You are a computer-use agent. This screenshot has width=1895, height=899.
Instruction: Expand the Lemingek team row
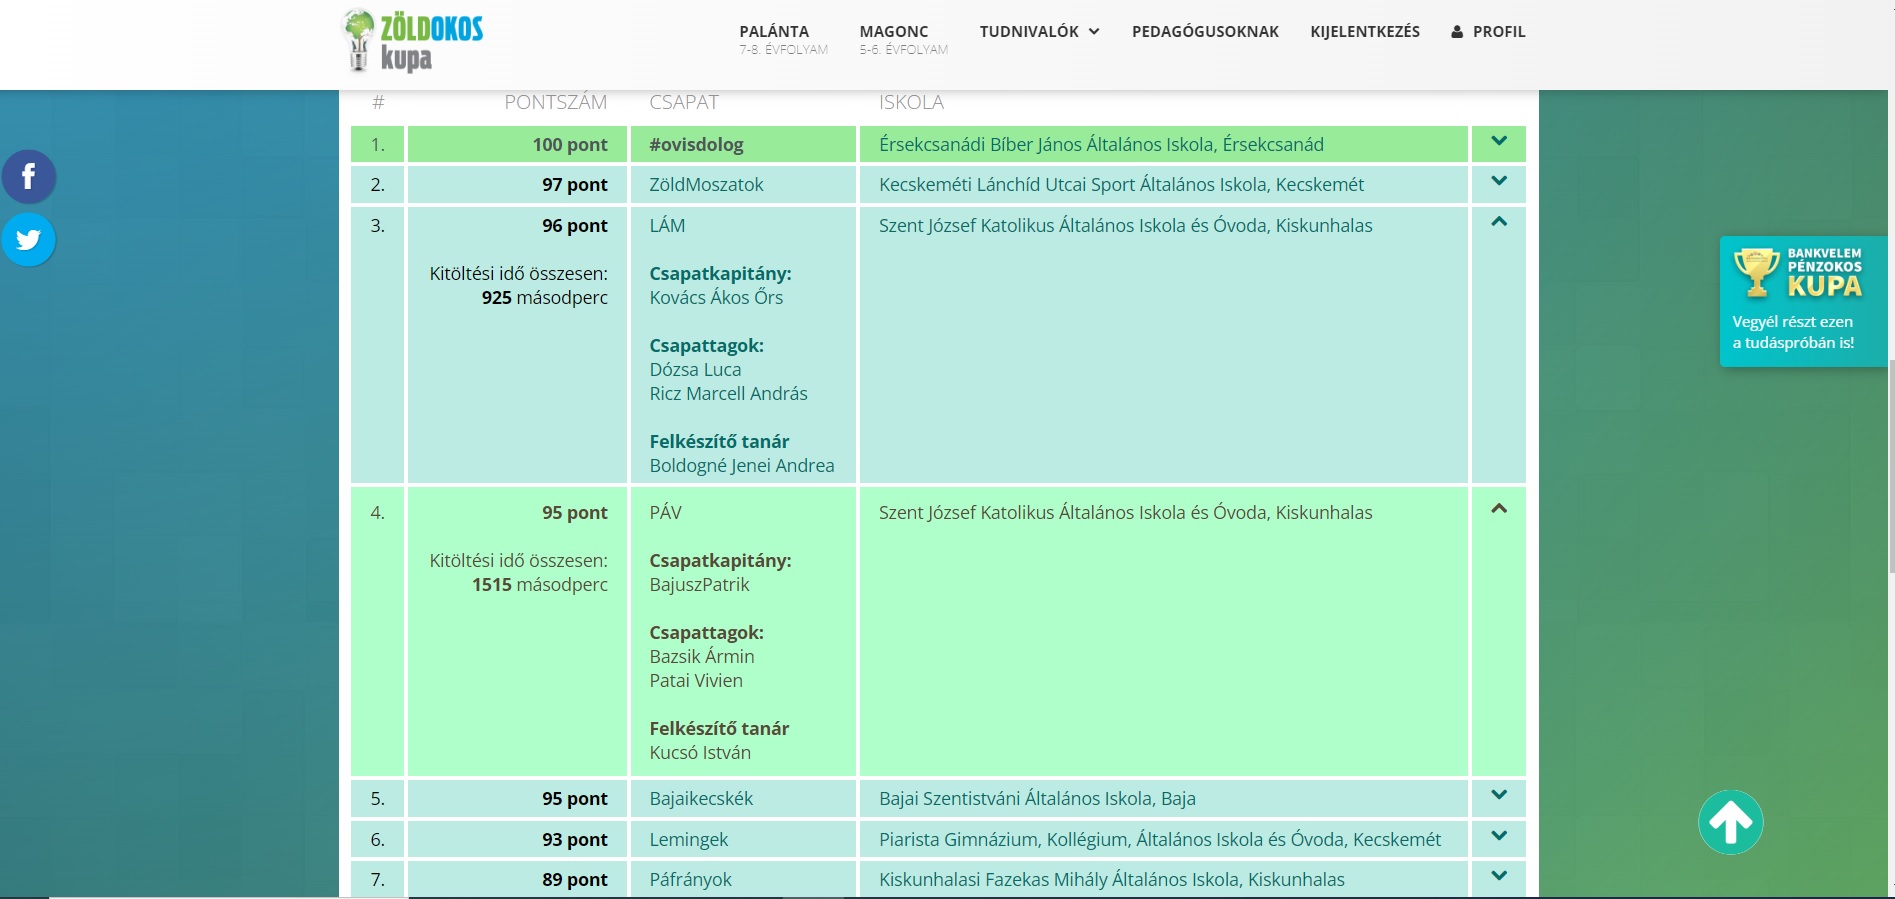point(1498,837)
